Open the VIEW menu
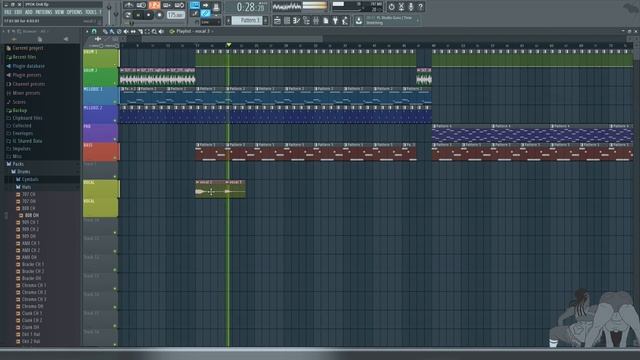This screenshot has height=360, width=640. (60, 12)
